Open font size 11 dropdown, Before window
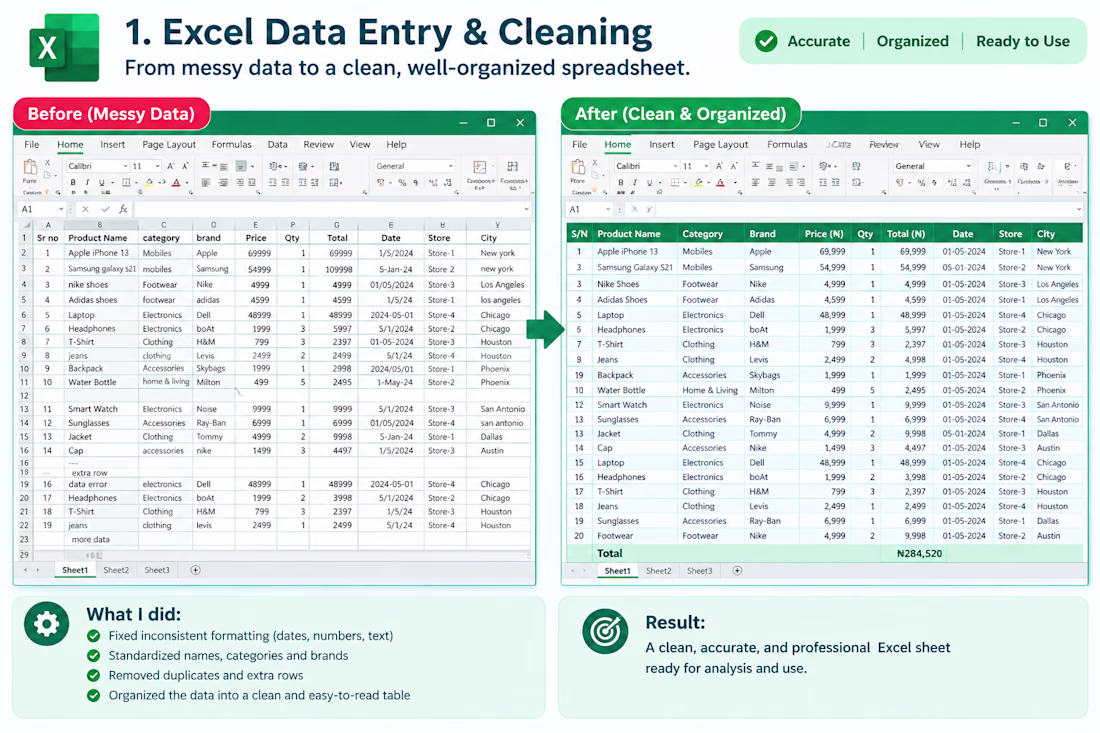This screenshot has height=733, width=1100. 157,166
